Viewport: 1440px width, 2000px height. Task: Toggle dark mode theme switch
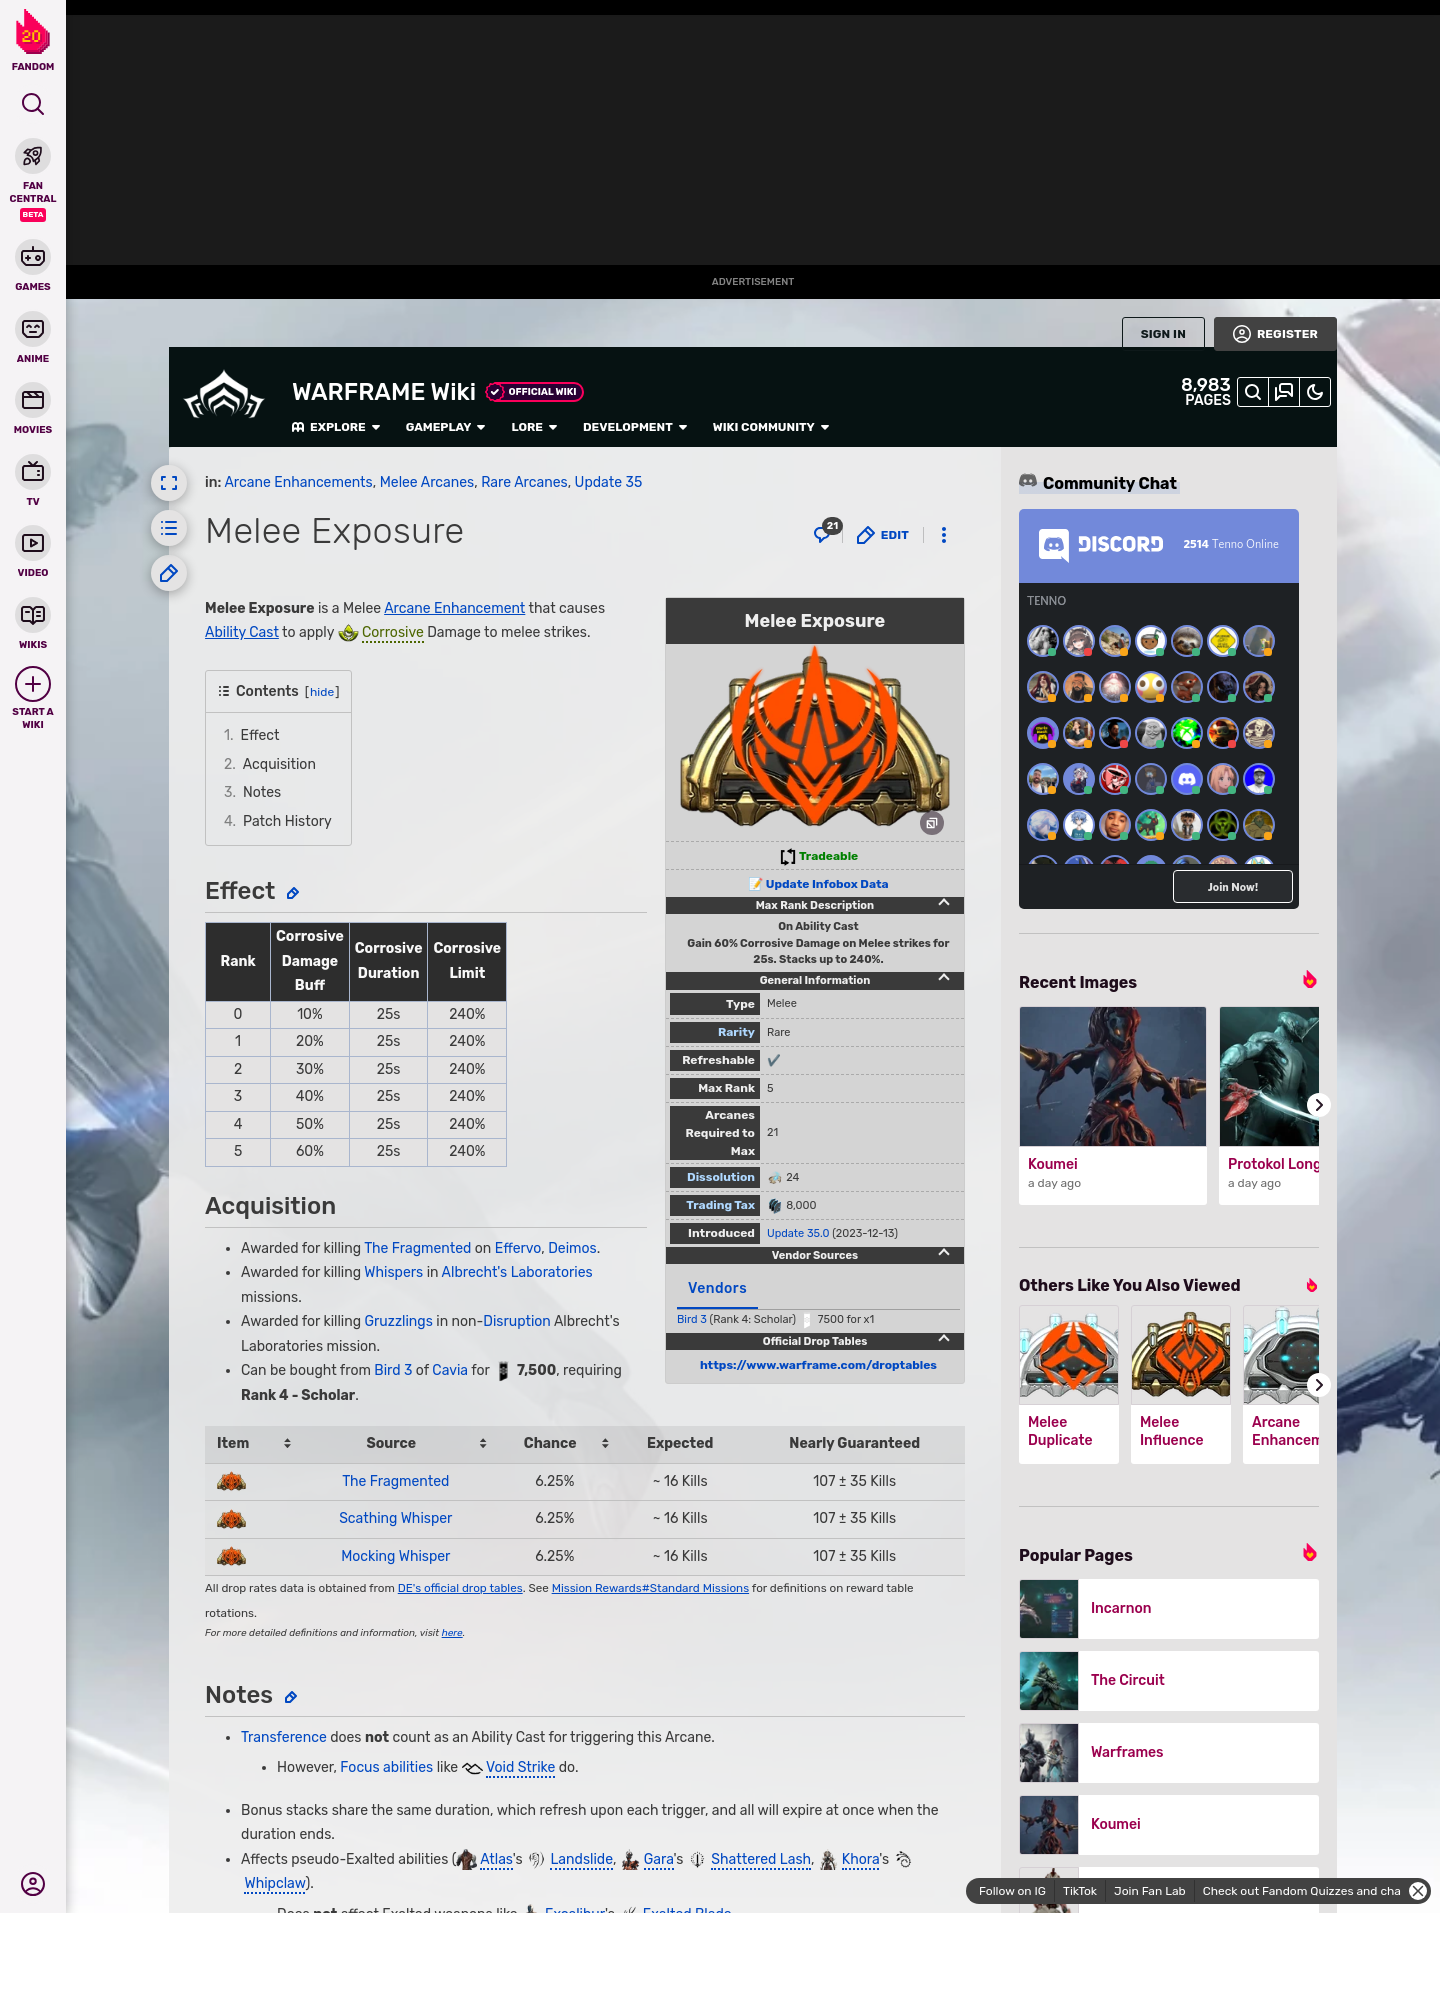[1315, 392]
